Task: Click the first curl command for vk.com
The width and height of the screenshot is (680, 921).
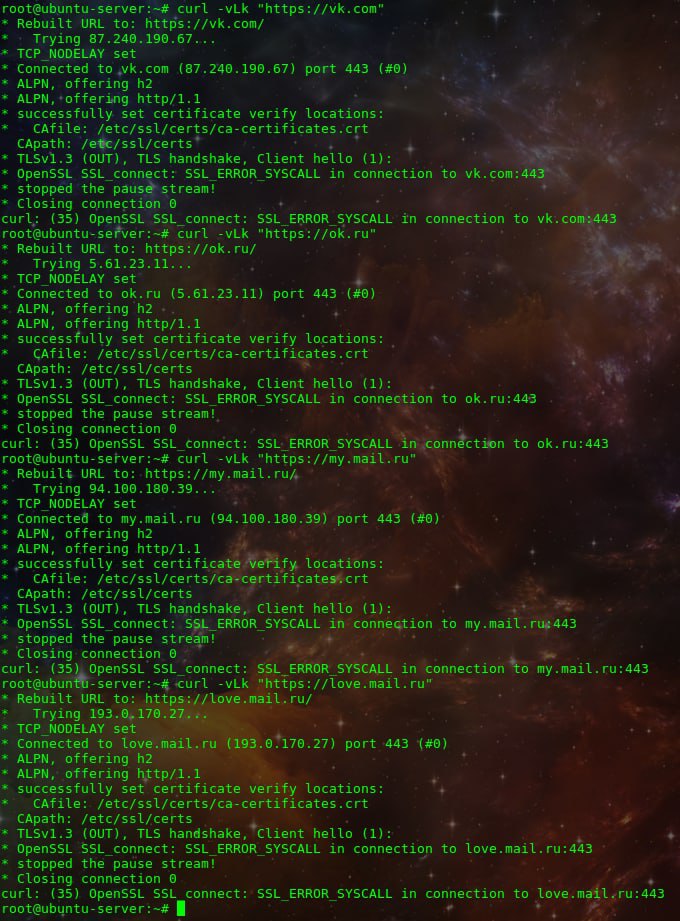Action: [281, 9]
